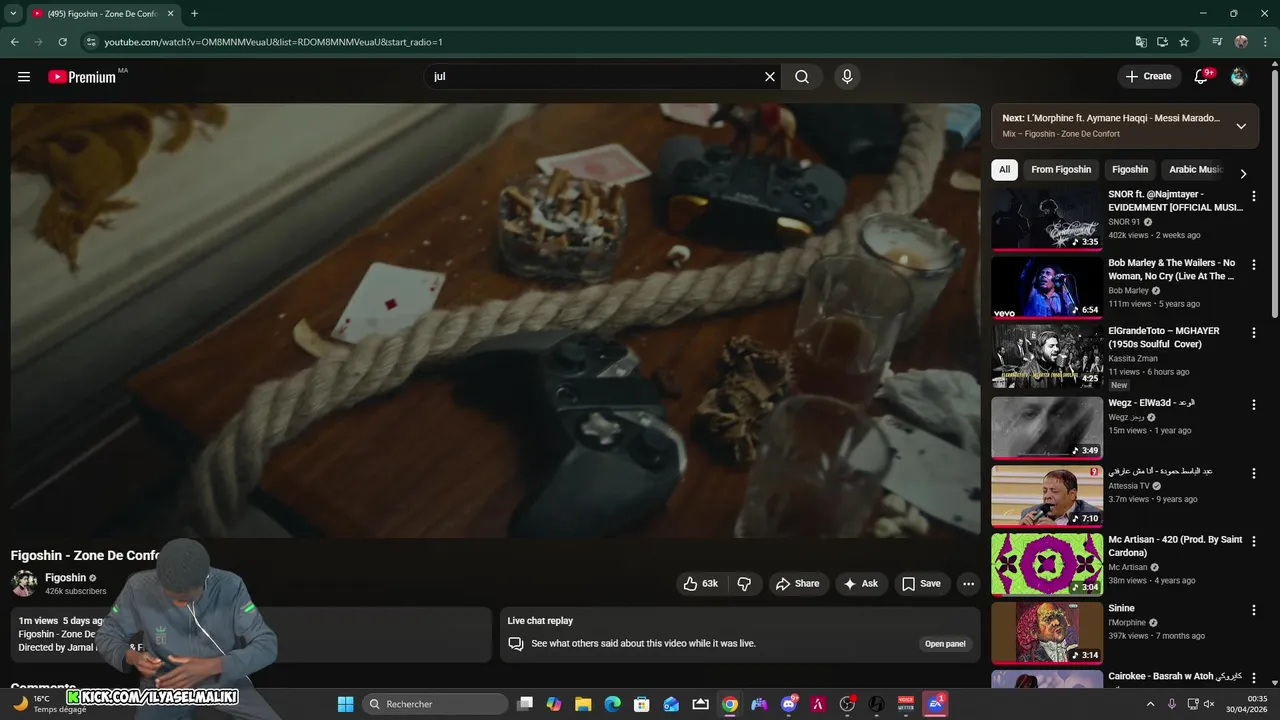The width and height of the screenshot is (1280, 720).
Task: Click the video player frame
Action: [x=495, y=320]
